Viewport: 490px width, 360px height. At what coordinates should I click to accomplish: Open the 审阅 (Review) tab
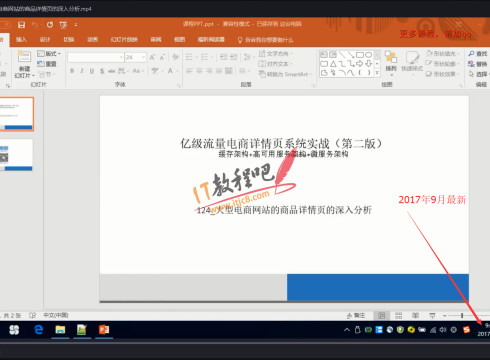click(156, 40)
